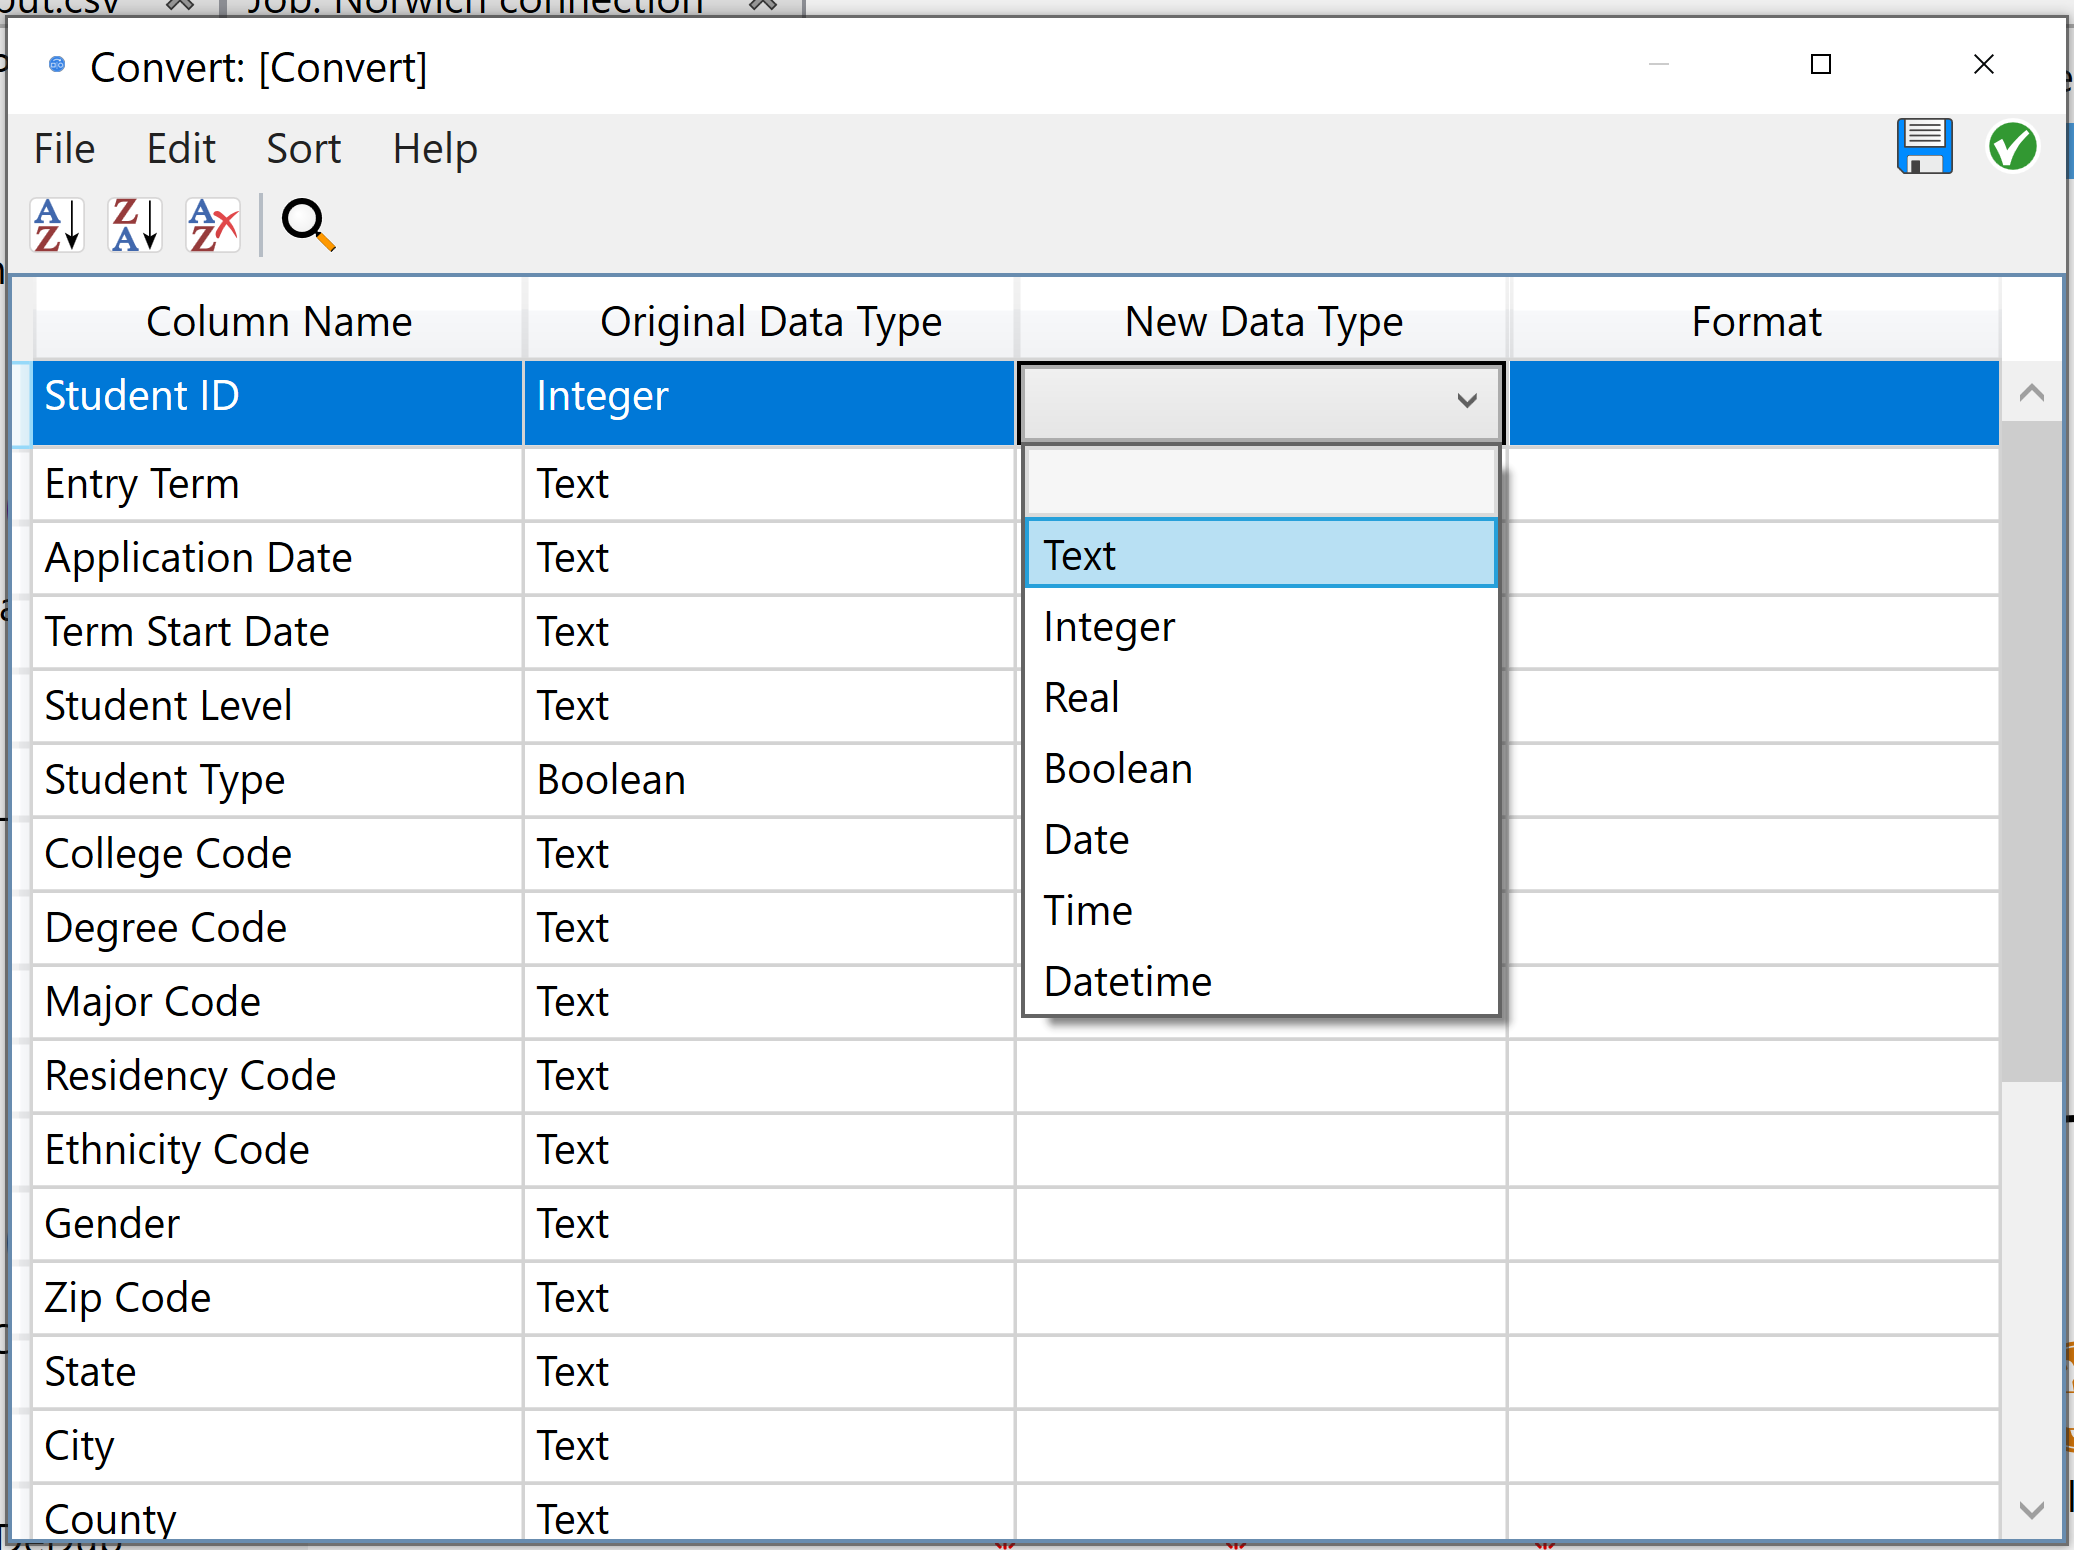Click the Column Name header

pos(279,321)
